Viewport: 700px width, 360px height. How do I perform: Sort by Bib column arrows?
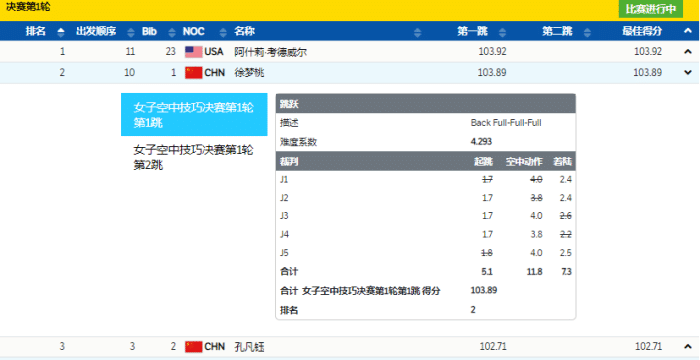(172, 32)
